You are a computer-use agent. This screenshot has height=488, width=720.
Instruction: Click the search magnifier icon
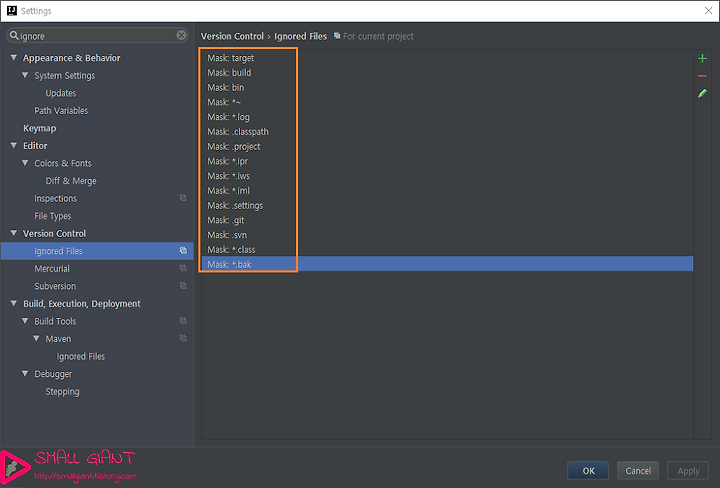click(x=14, y=35)
